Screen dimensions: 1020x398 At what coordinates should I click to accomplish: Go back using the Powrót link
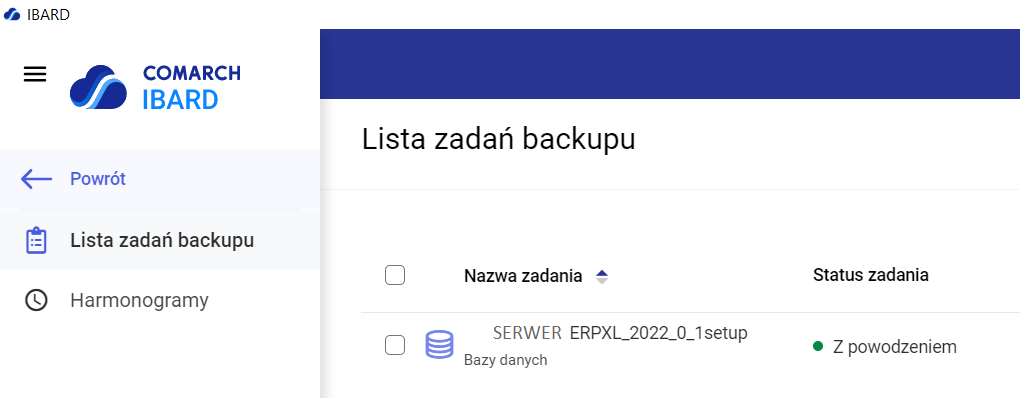[x=98, y=179]
